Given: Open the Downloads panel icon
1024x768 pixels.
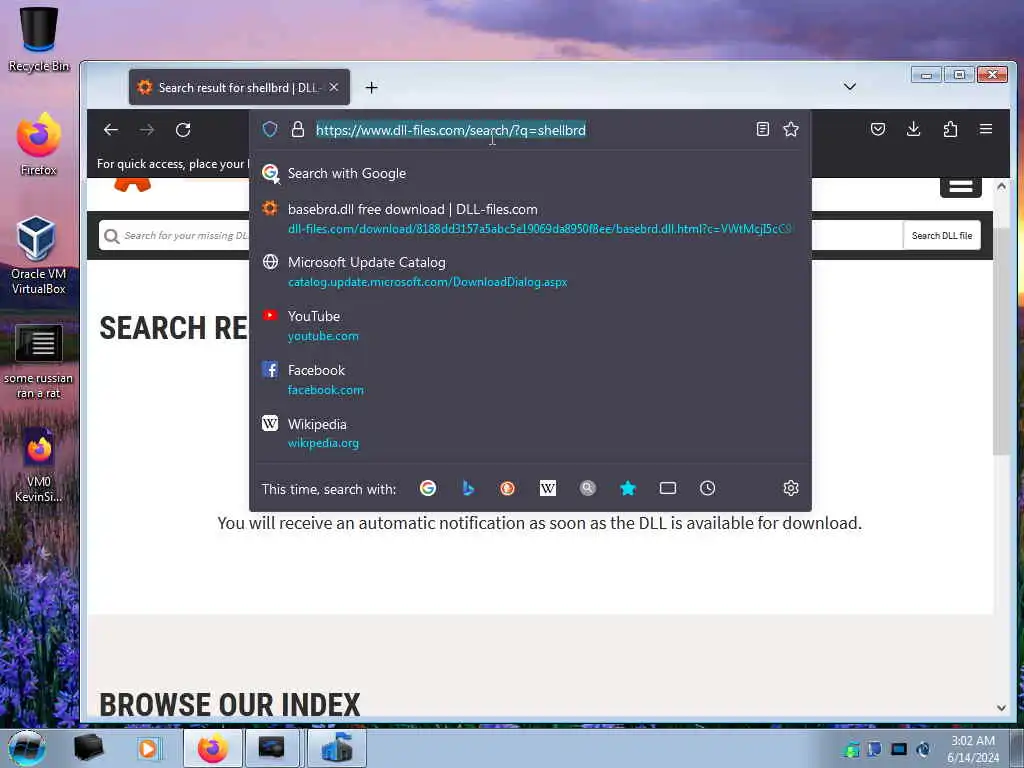Looking at the screenshot, I should (x=914, y=129).
